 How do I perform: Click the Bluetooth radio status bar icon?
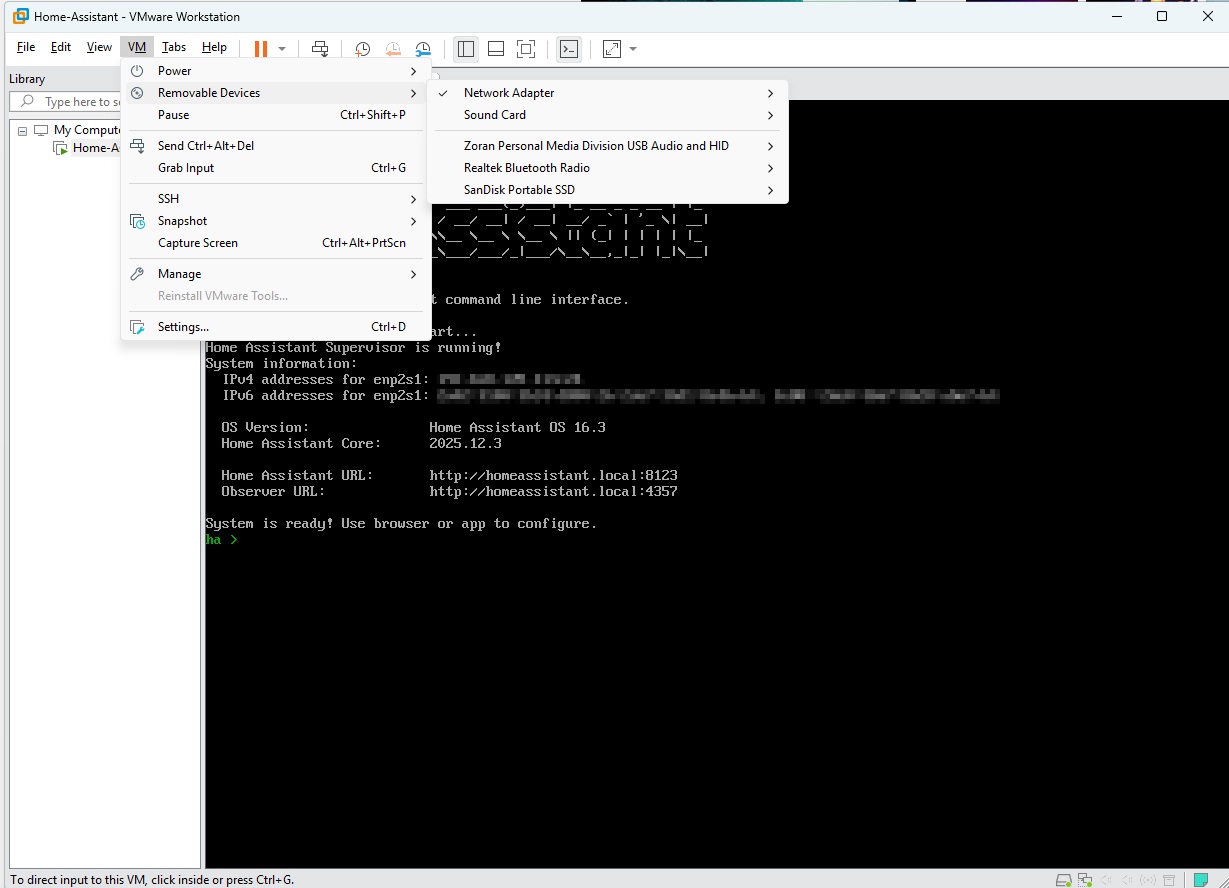point(1148,880)
